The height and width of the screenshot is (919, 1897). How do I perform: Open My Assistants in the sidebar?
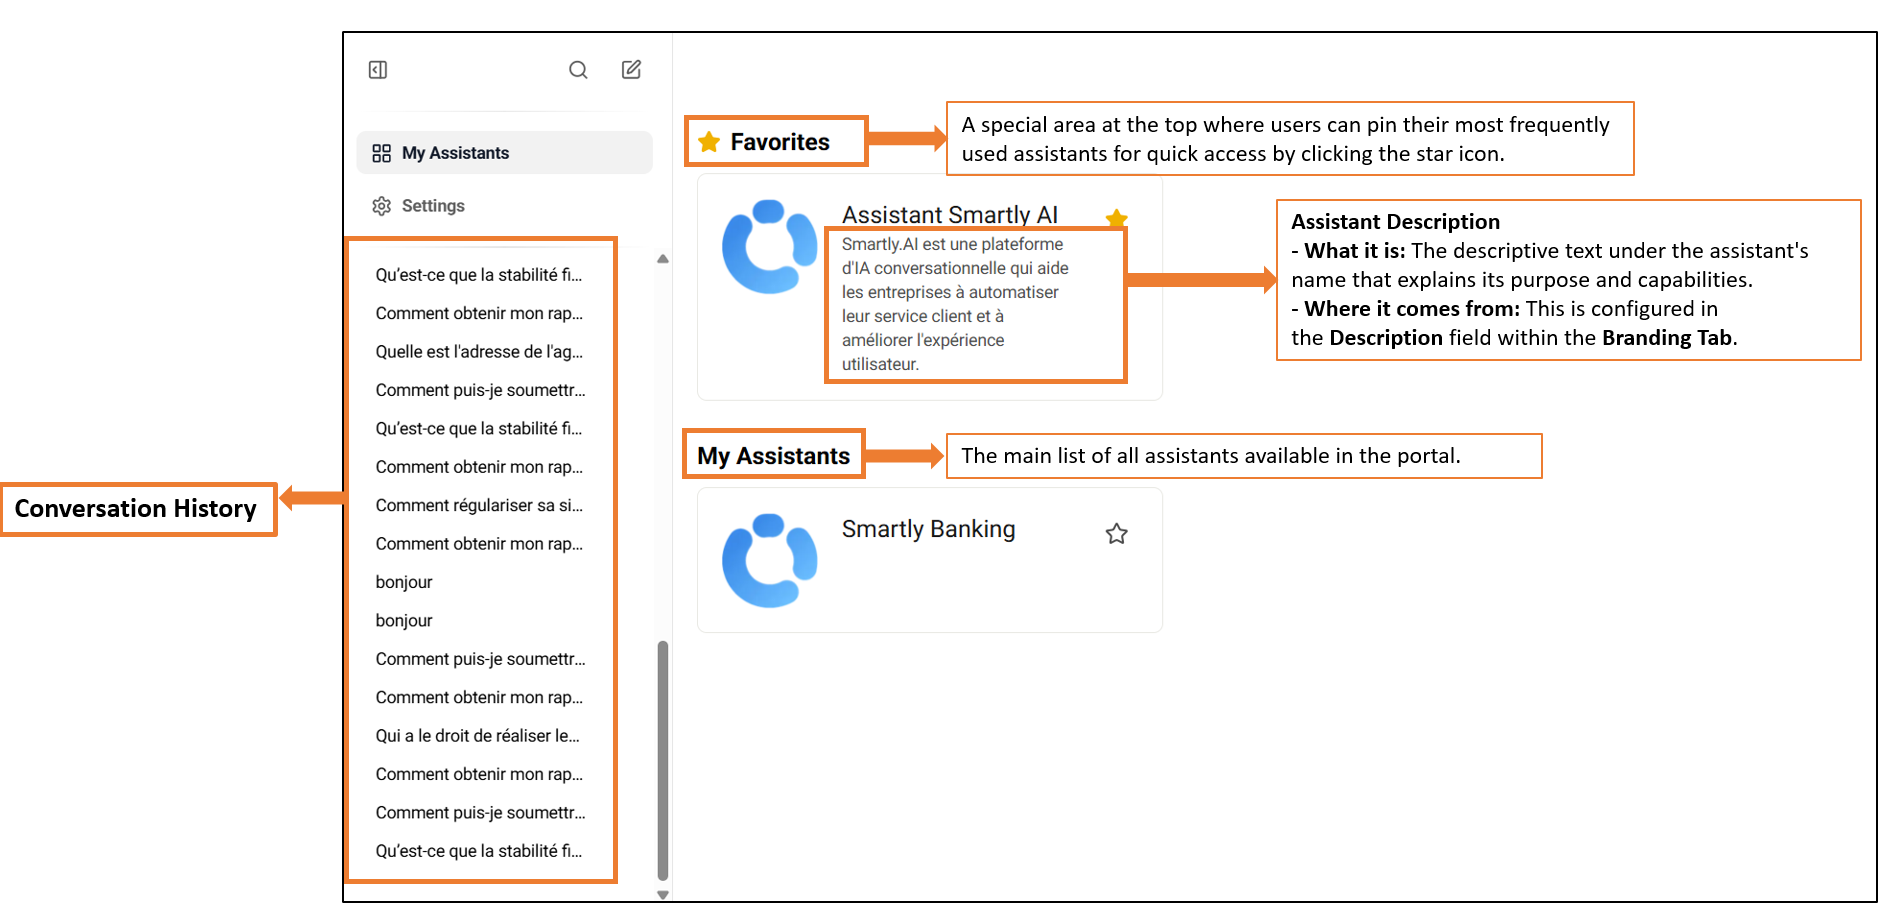click(x=504, y=153)
